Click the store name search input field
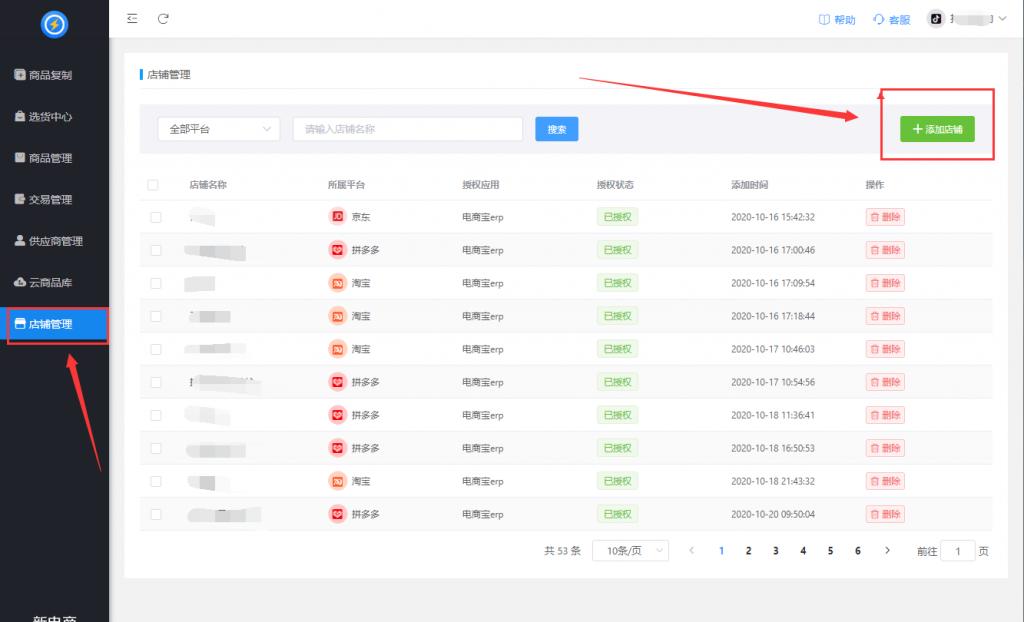The height and width of the screenshot is (622, 1024). tap(407, 129)
